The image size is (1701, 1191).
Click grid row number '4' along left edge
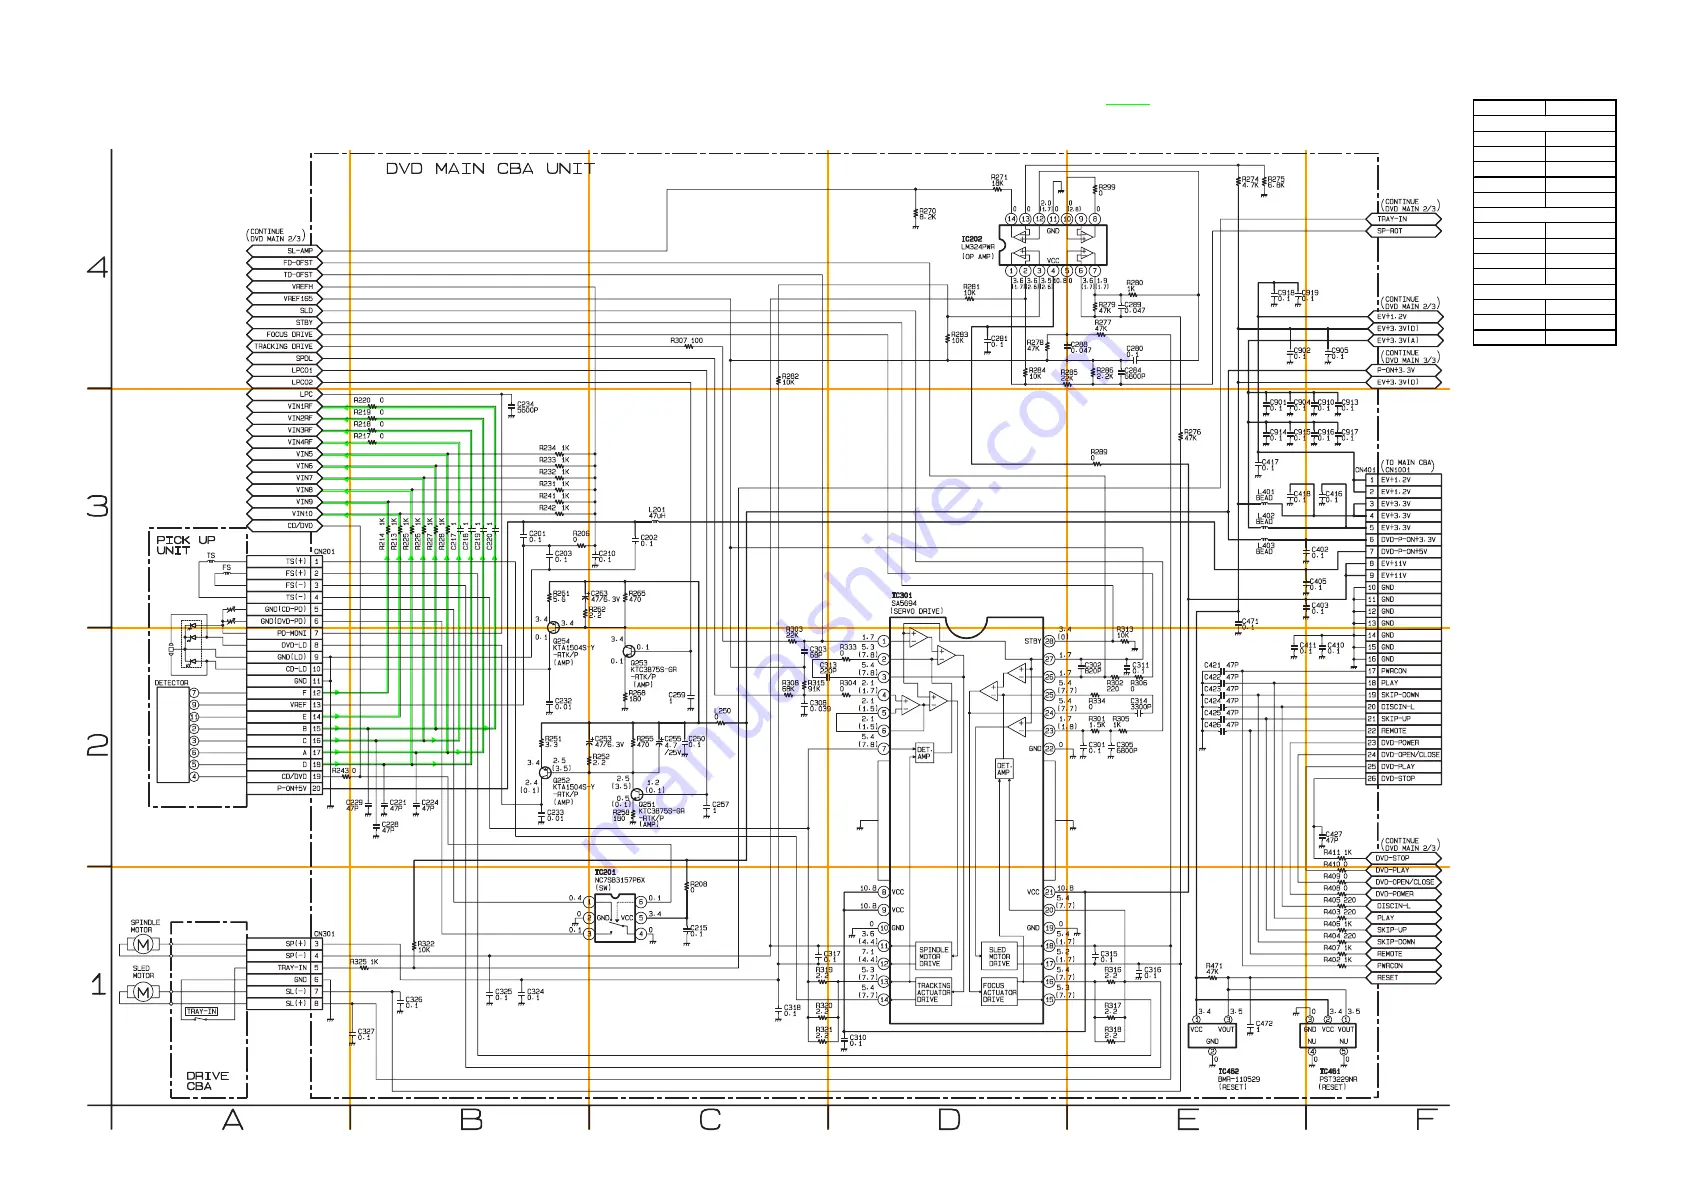pos(98,267)
